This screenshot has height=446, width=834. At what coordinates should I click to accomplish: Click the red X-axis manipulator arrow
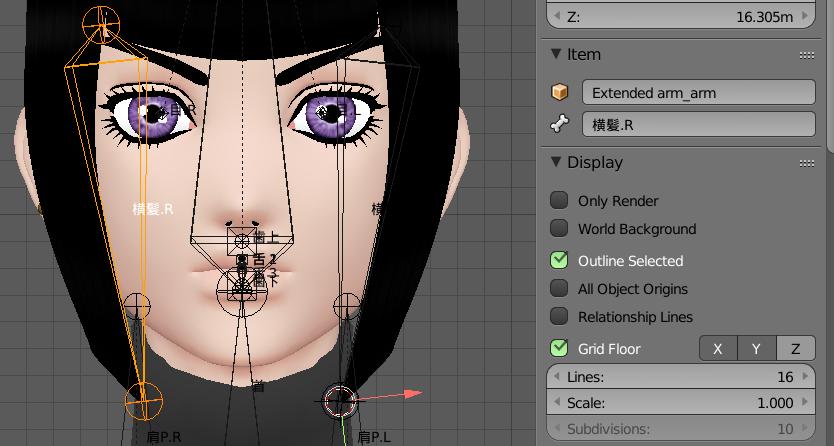tap(412, 394)
